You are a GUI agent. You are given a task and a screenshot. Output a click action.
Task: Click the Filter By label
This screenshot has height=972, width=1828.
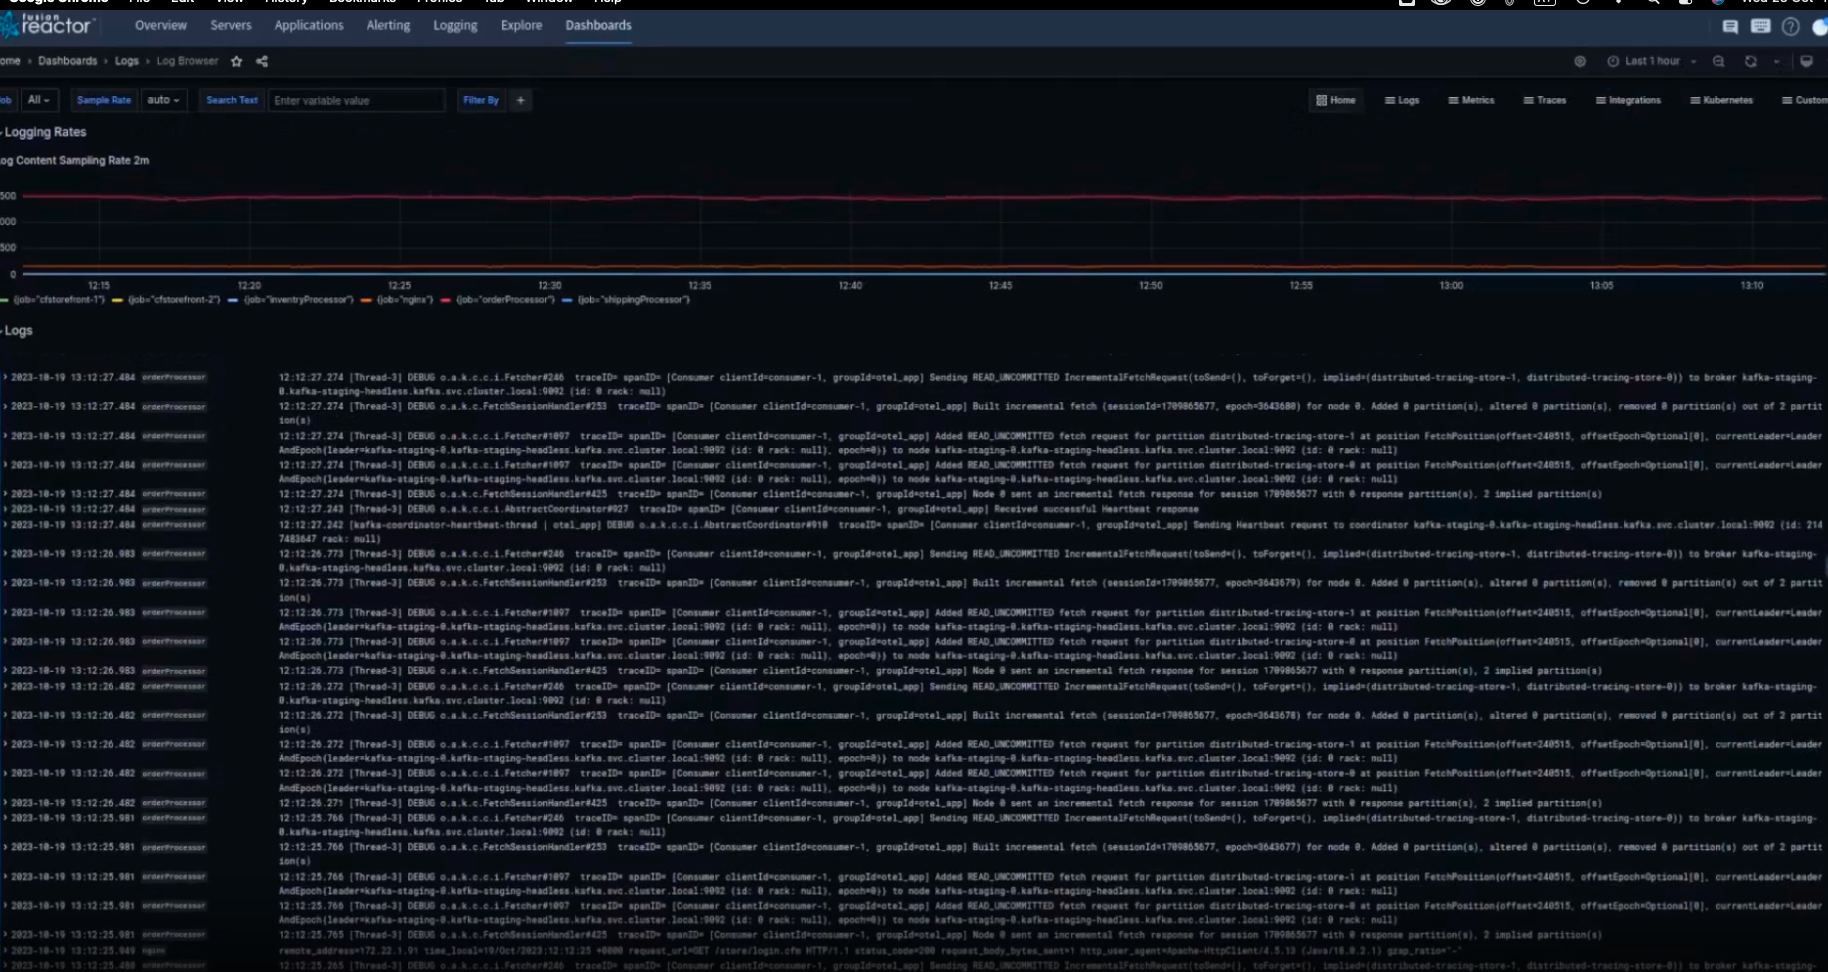(481, 100)
